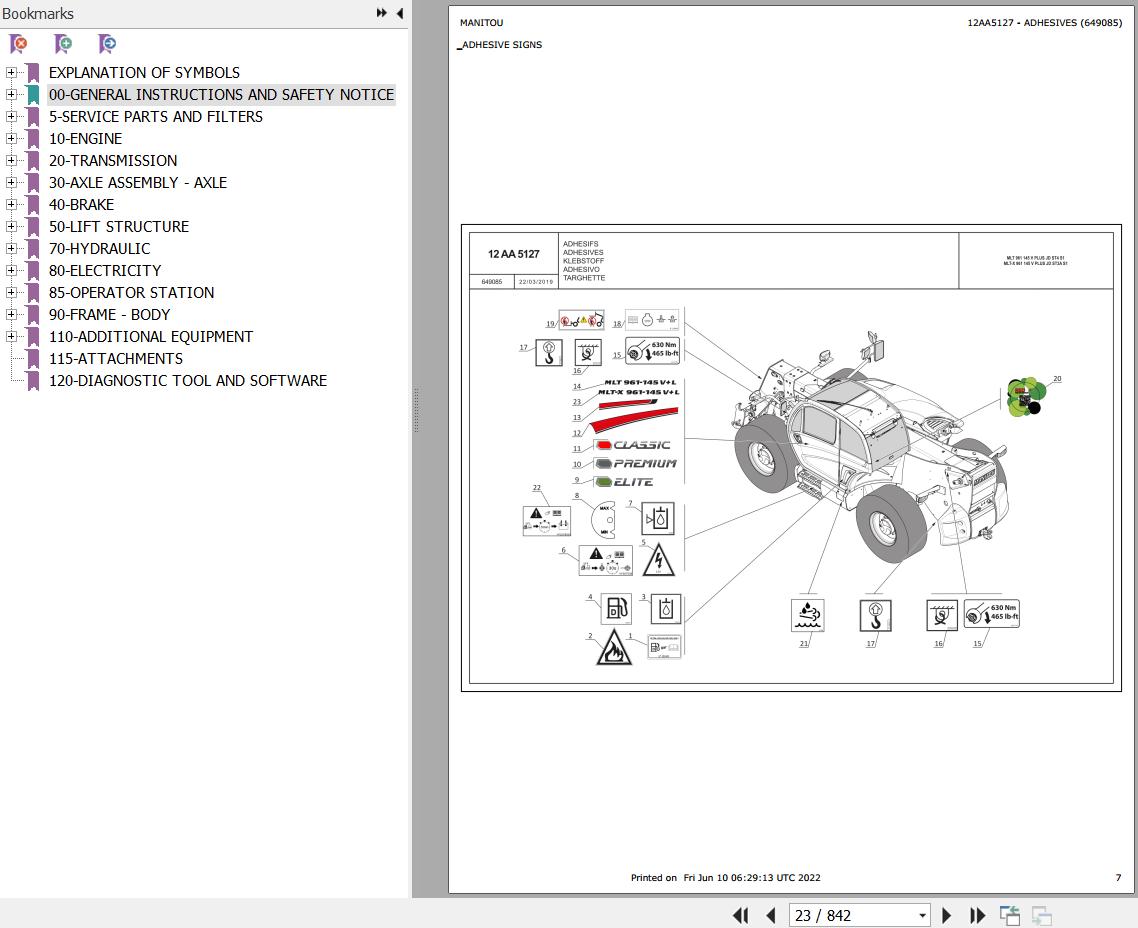Open 5-SERVICE PARTS AND FILTERS bookmark
Image resolution: width=1138 pixels, height=928 pixels.
(x=155, y=117)
